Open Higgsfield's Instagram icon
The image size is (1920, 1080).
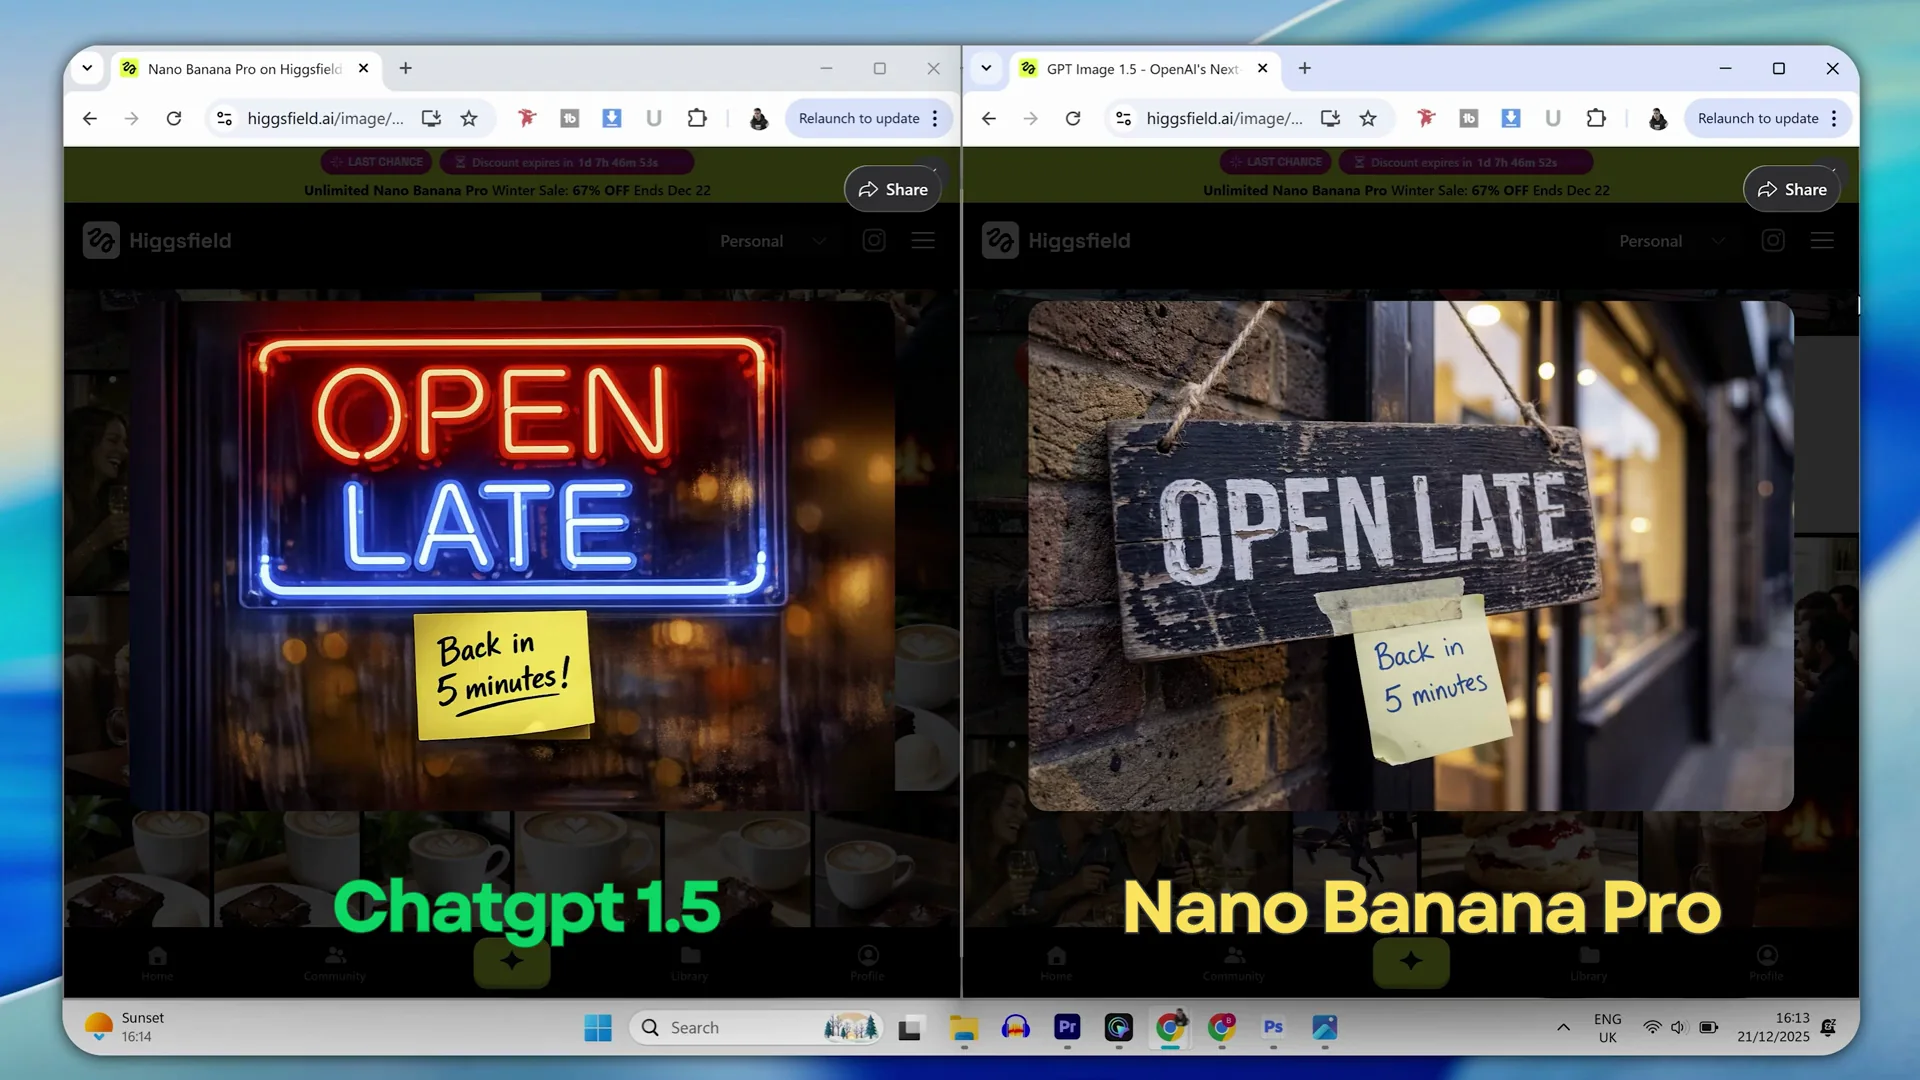873,240
